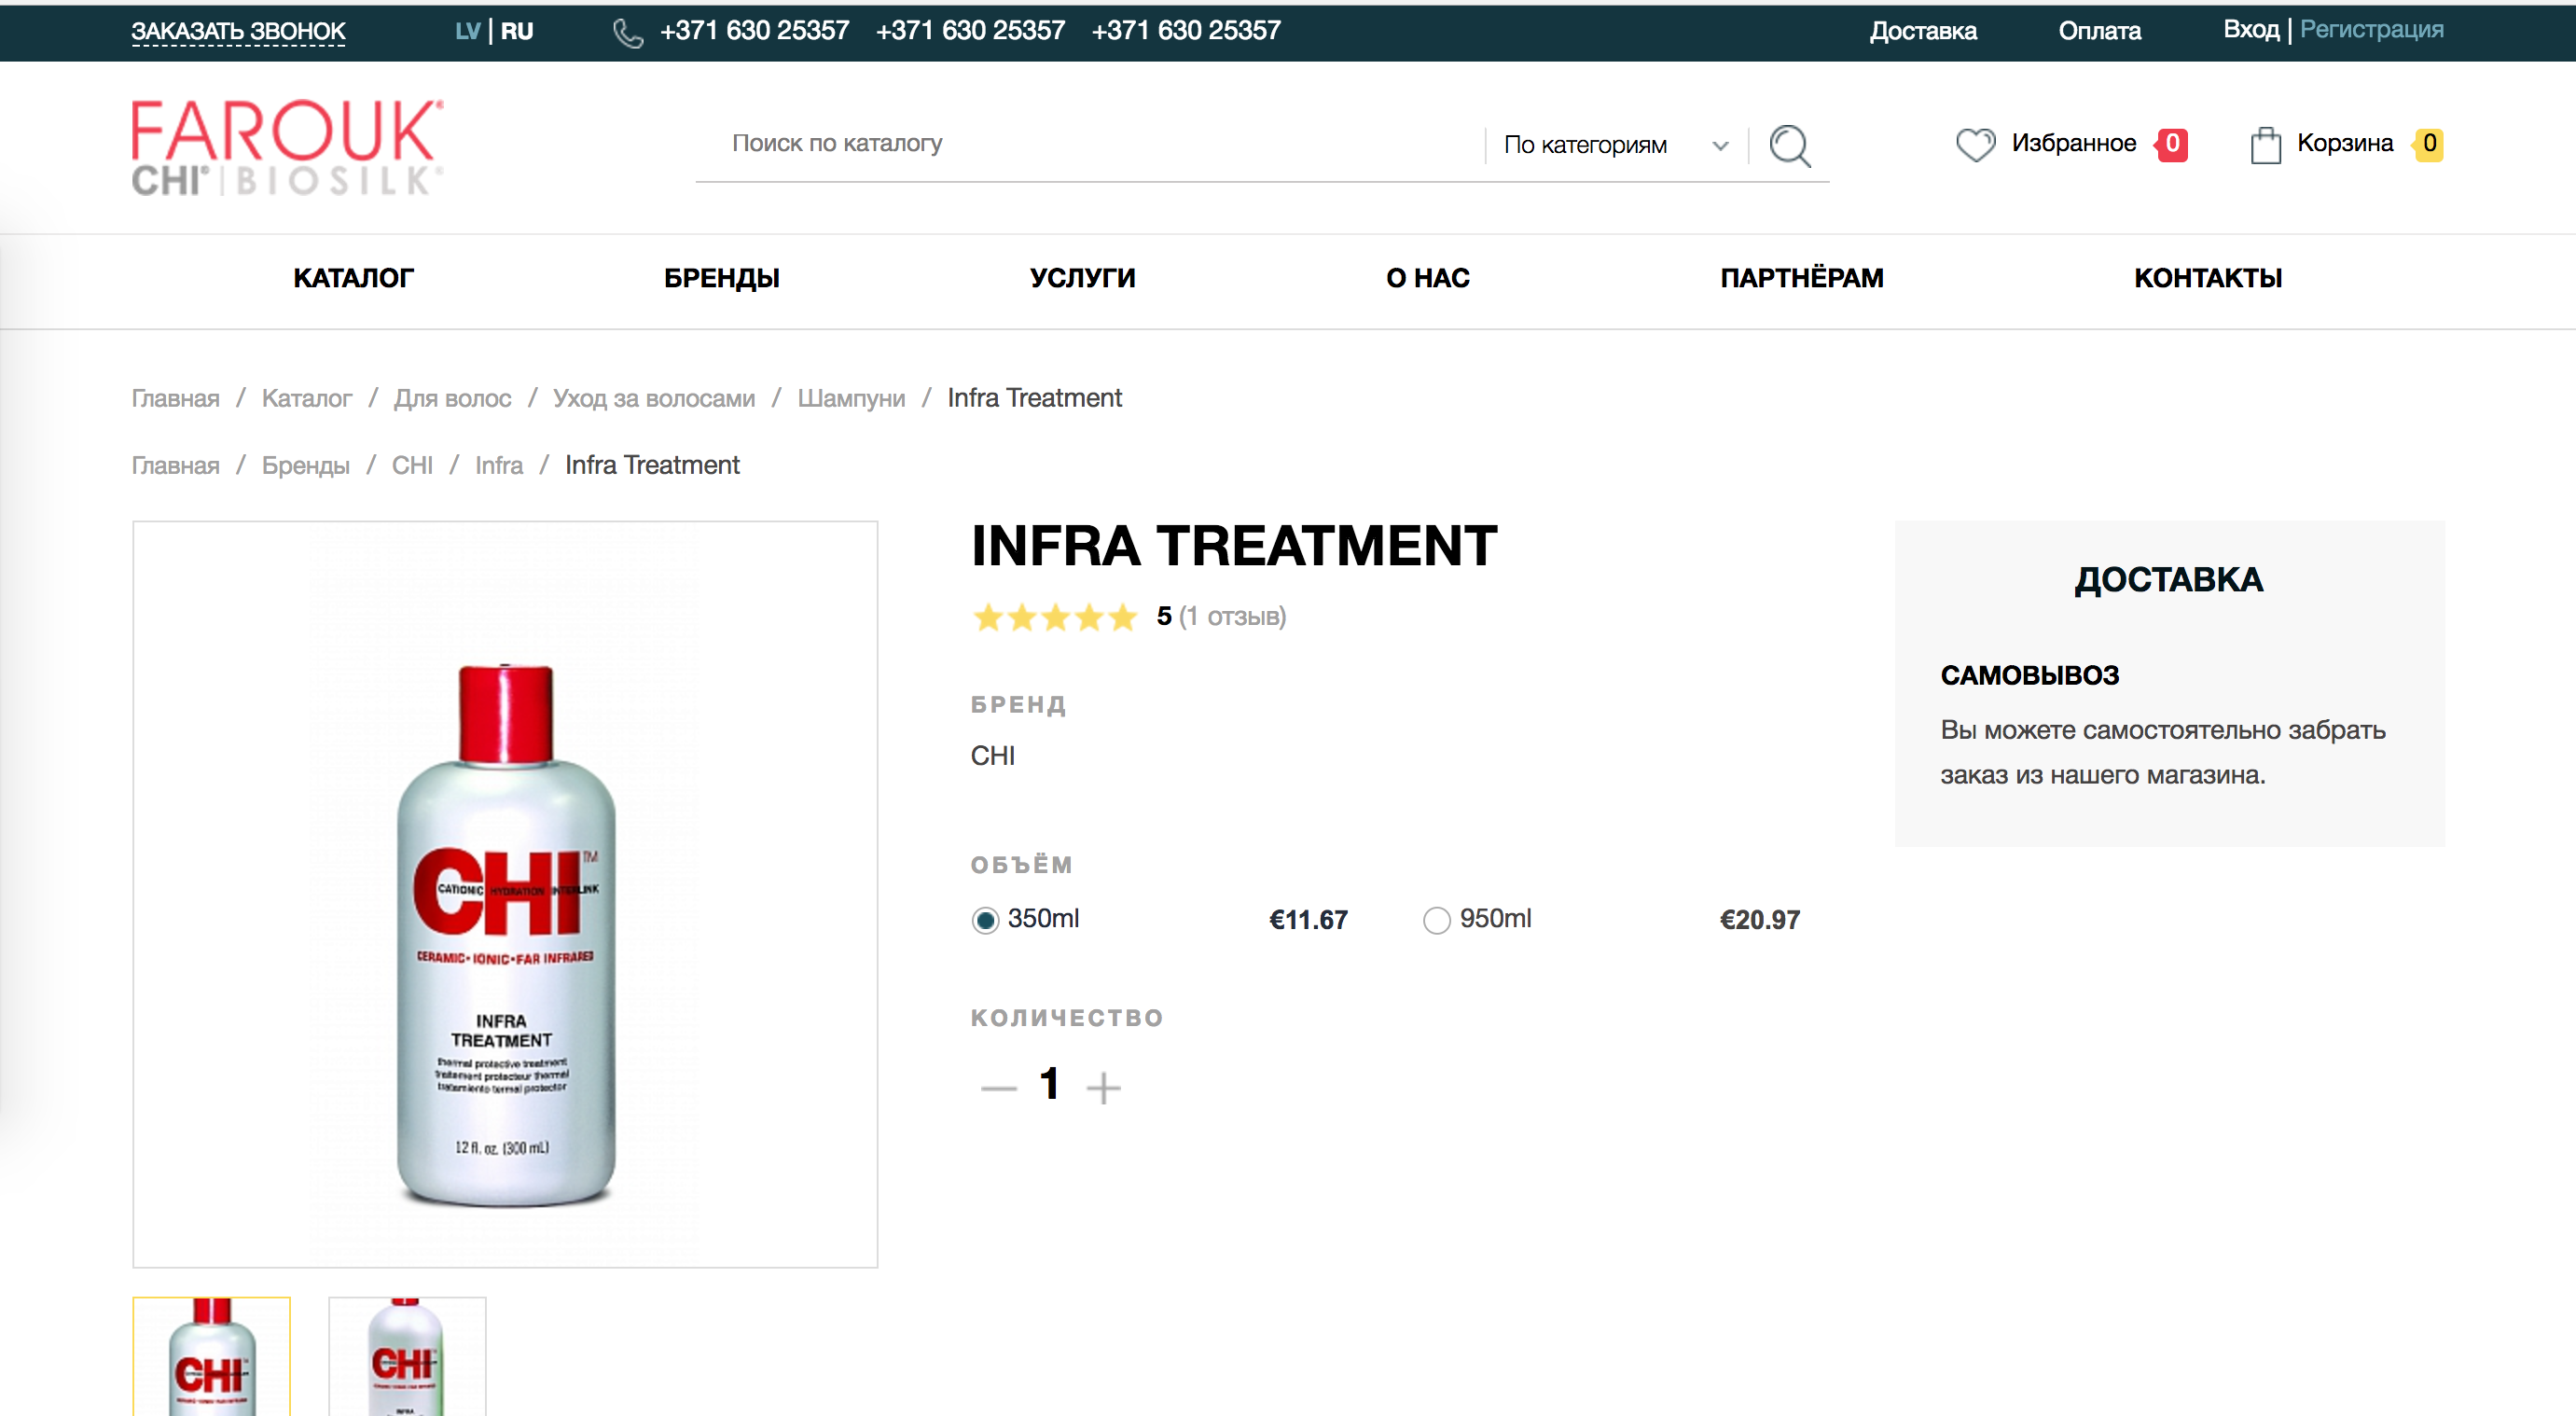2576x1416 pixels.
Task: Switch language to LV
Action: pos(467,31)
